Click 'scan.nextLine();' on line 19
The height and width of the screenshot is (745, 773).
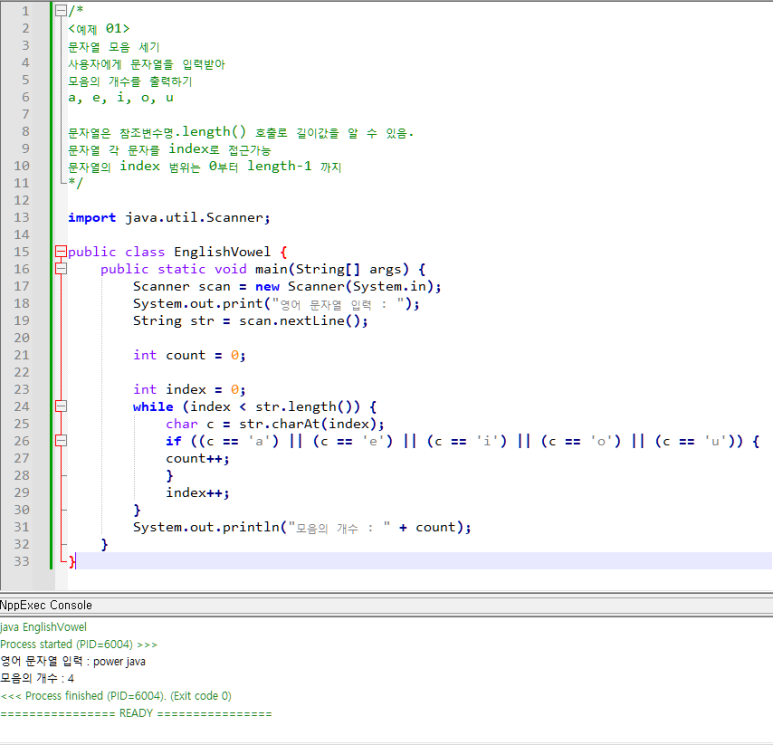(x=303, y=321)
